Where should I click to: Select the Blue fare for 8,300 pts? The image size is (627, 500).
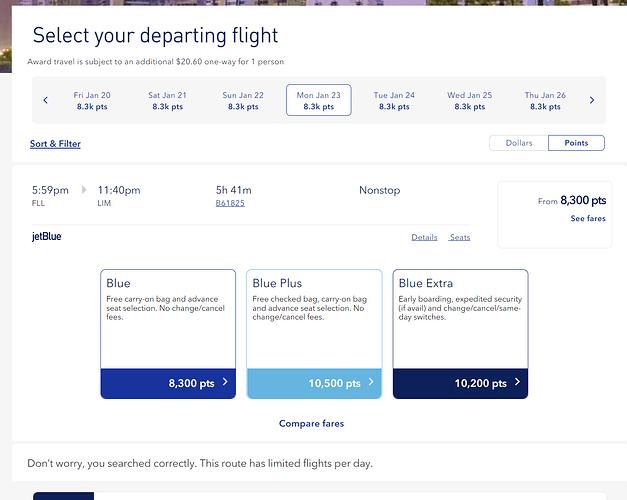pos(168,383)
